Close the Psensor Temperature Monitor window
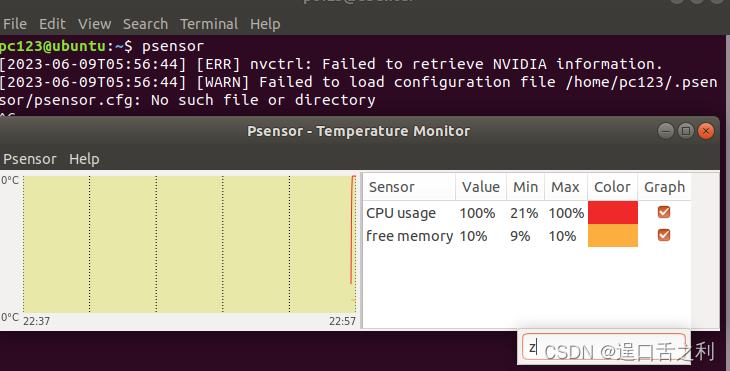The height and width of the screenshot is (371, 730). coord(706,131)
